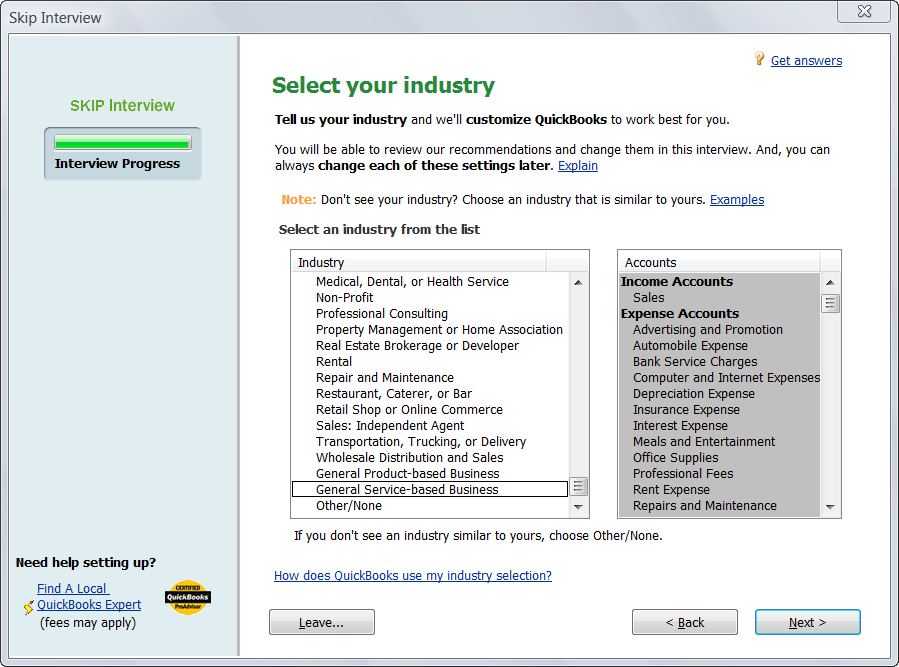Click the Industry column header
Screen dimensions: 899x667
[418, 262]
